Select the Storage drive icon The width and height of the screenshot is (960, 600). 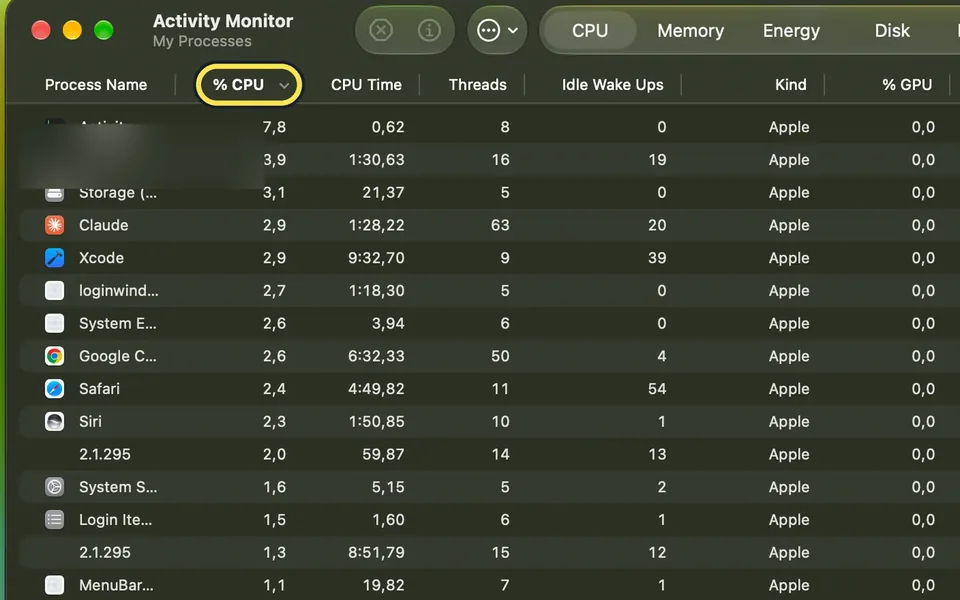point(54,194)
